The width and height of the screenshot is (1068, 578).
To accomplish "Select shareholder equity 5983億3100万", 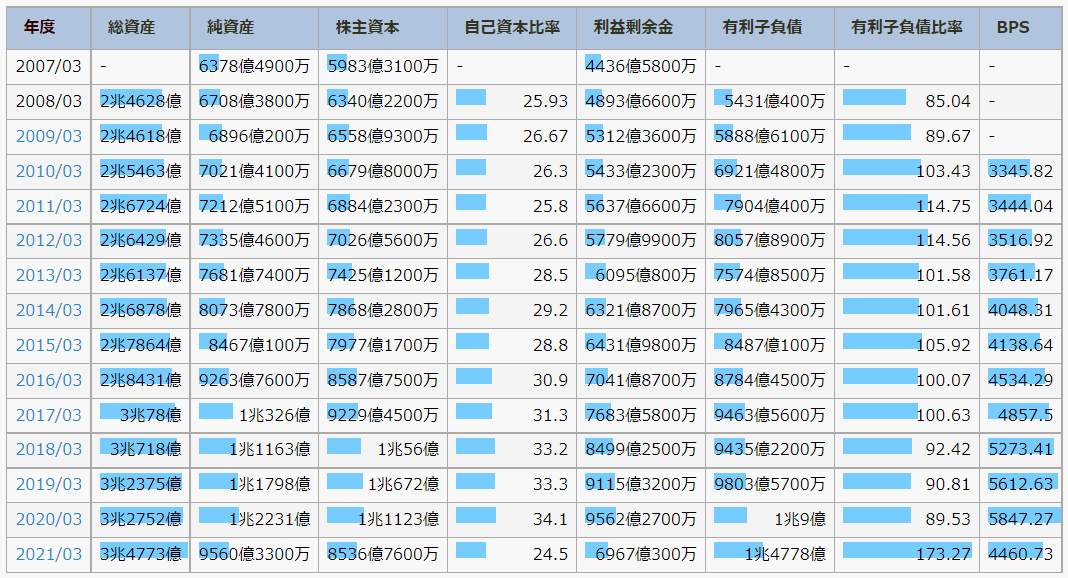I will coord(383,67).
